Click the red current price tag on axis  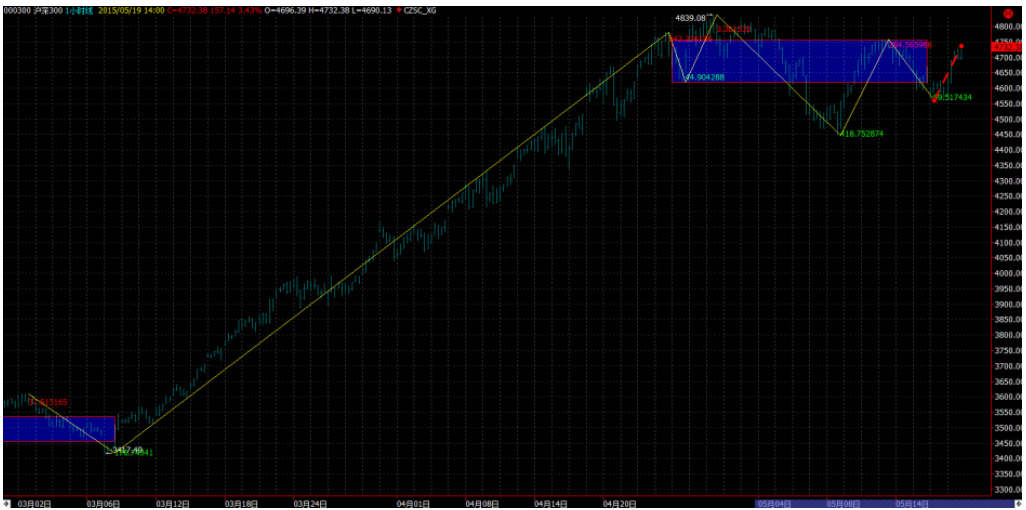1004,46
